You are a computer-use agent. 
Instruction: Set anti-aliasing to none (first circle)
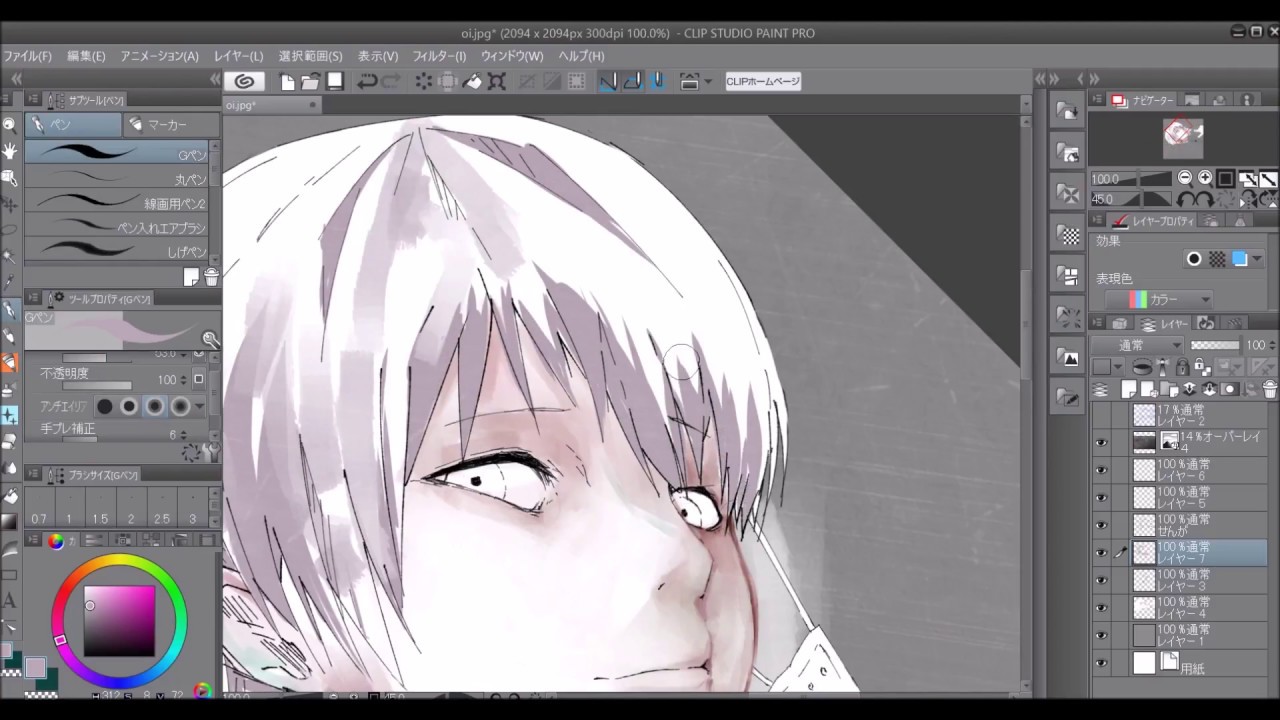coord(105,406)
